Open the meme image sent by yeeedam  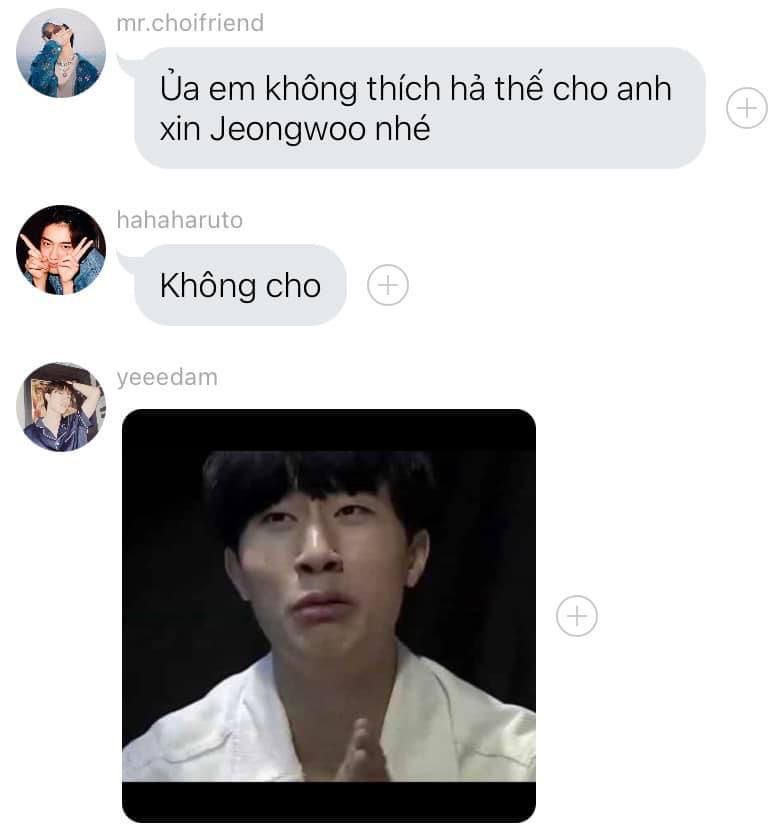pos(329,615)
